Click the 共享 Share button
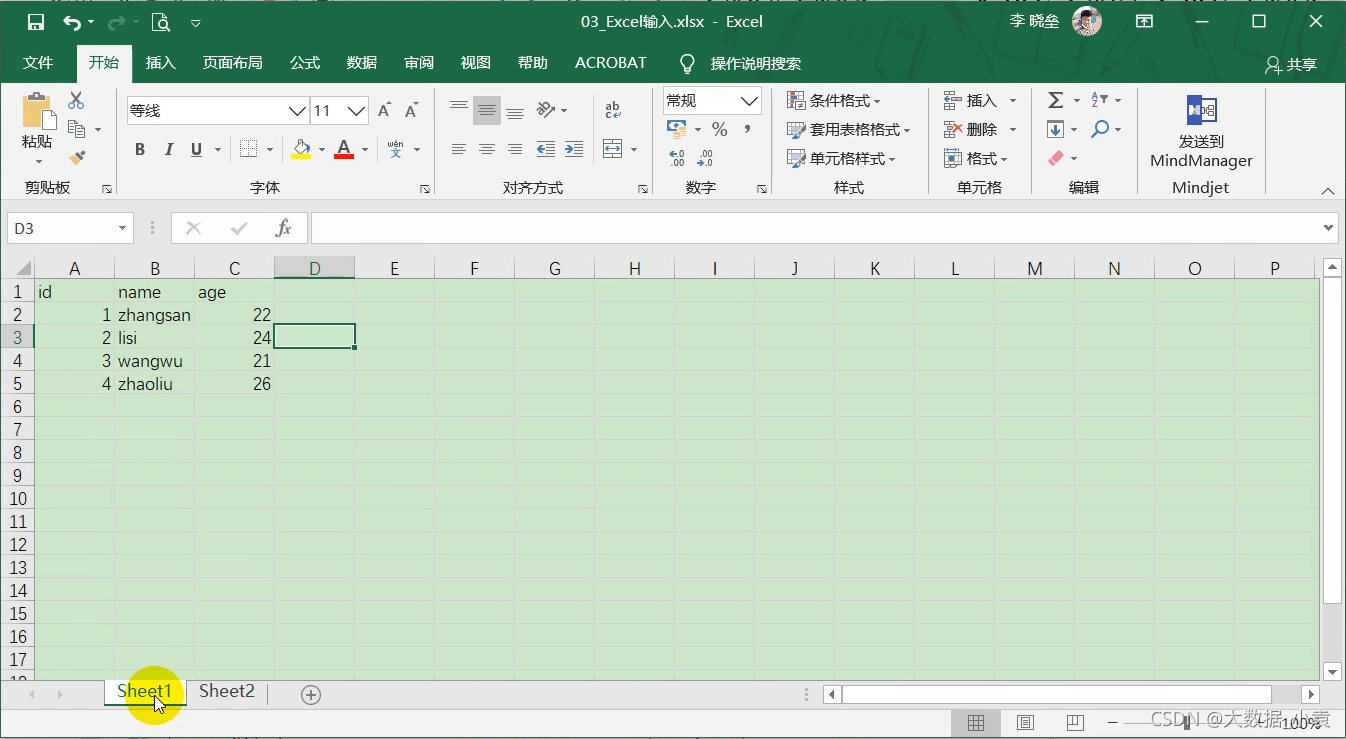The image size is (1346, 739). (1291, 64)
